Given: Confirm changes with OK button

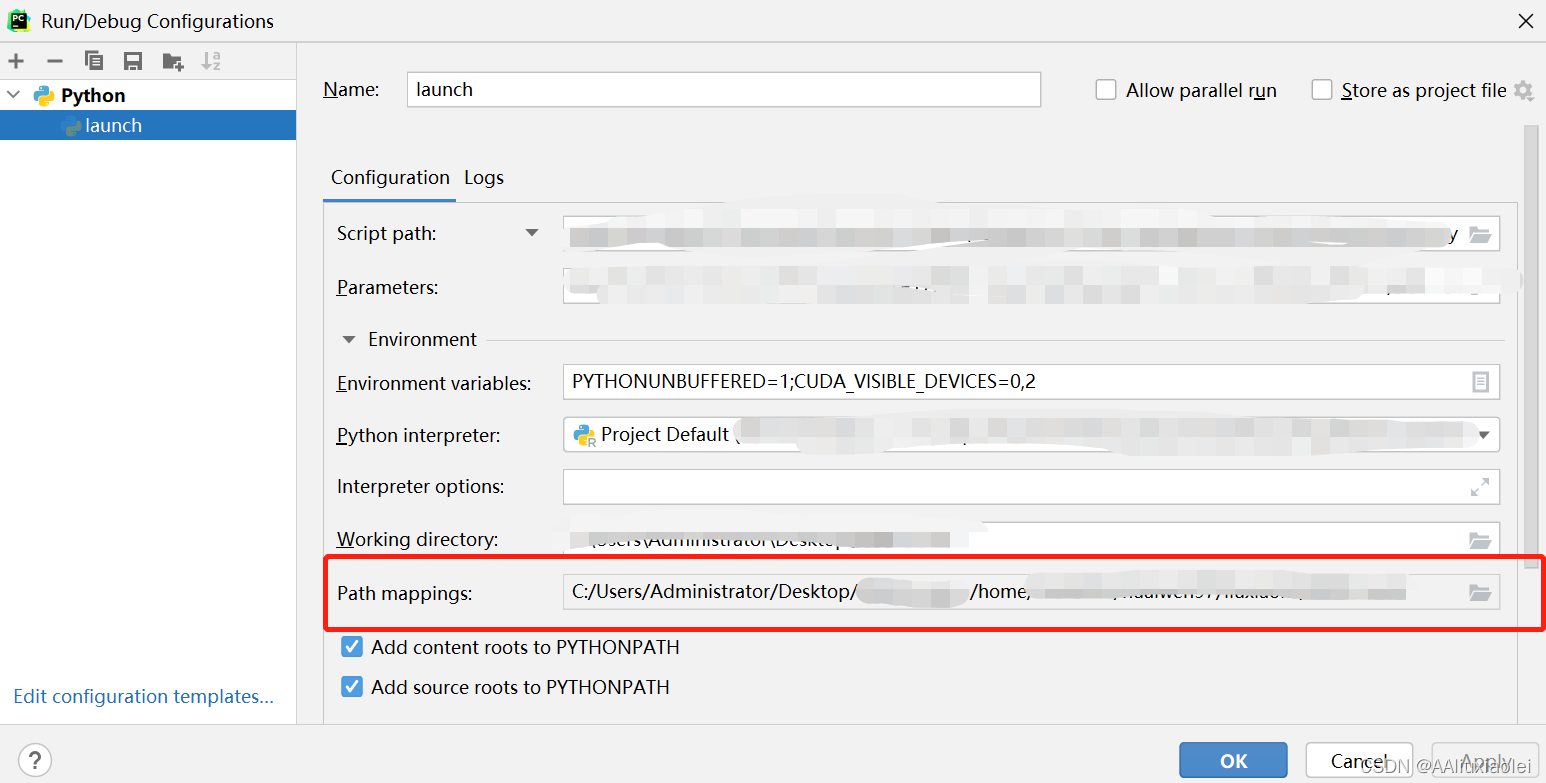Looking at the screenshot, I should point(1233,760).
